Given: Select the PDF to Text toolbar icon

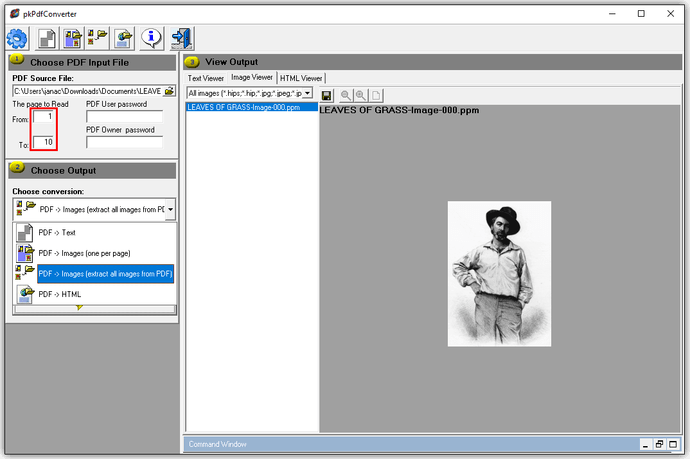Looking at the screenshot, I should (x=47, y=39).
